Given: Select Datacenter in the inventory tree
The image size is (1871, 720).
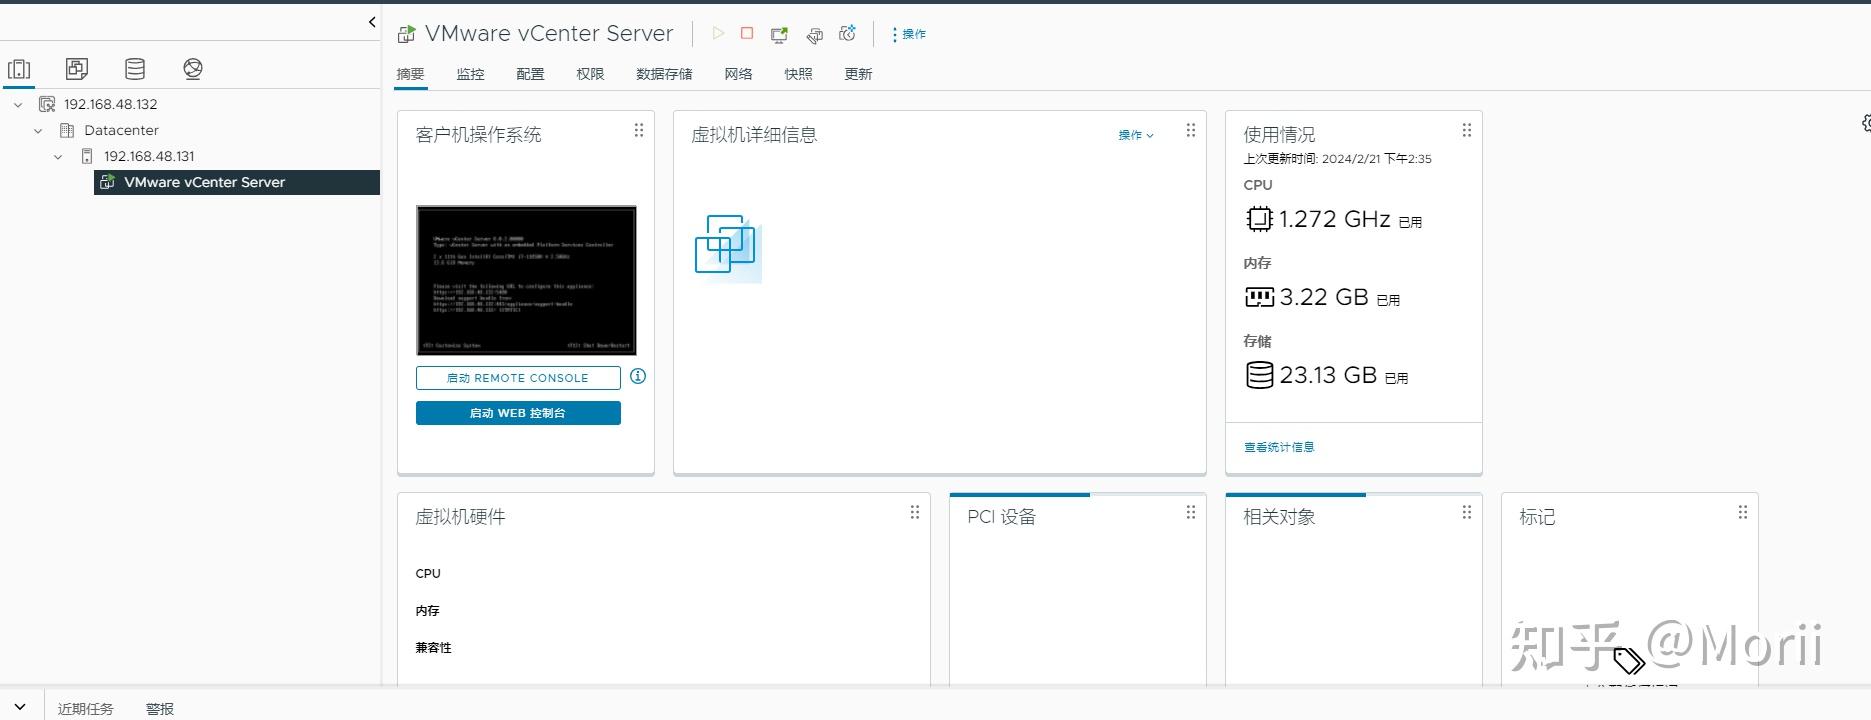Looking at the screenshot, I should point(121,130).
